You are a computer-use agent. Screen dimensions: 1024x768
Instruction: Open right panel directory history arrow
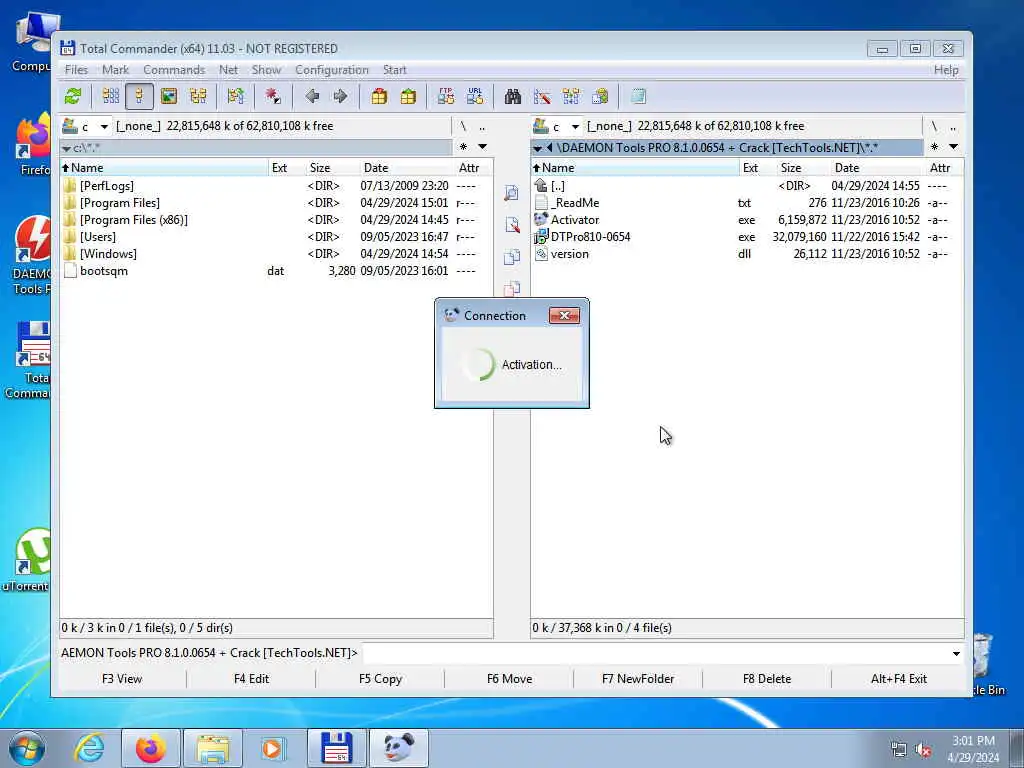953,147
